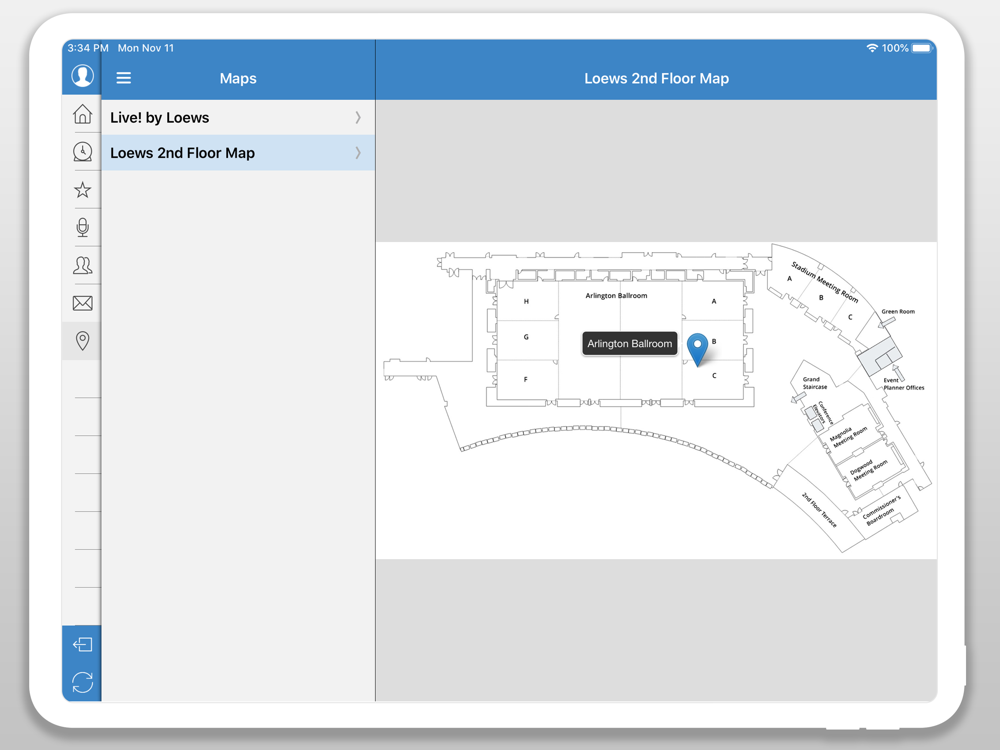Tap the 3:34 PM status bar time

pos(88,48)
